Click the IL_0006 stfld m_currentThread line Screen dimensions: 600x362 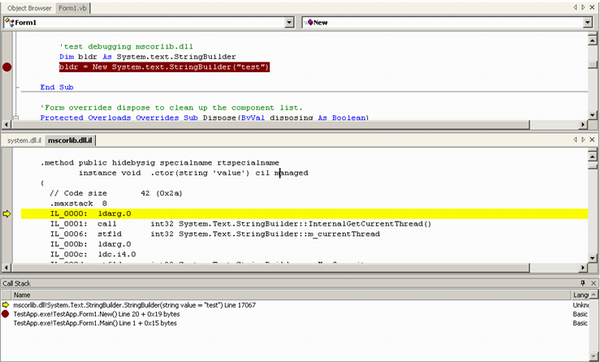tap(215, 234)
